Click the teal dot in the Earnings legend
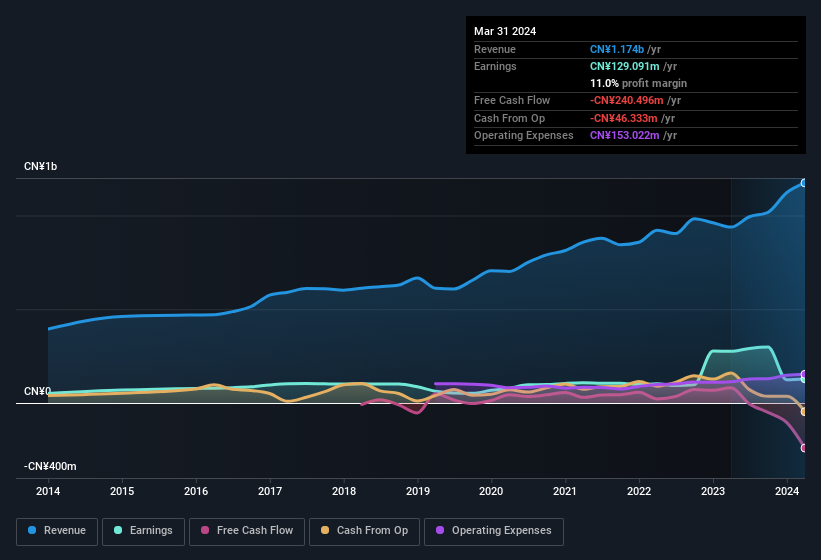 119,531
